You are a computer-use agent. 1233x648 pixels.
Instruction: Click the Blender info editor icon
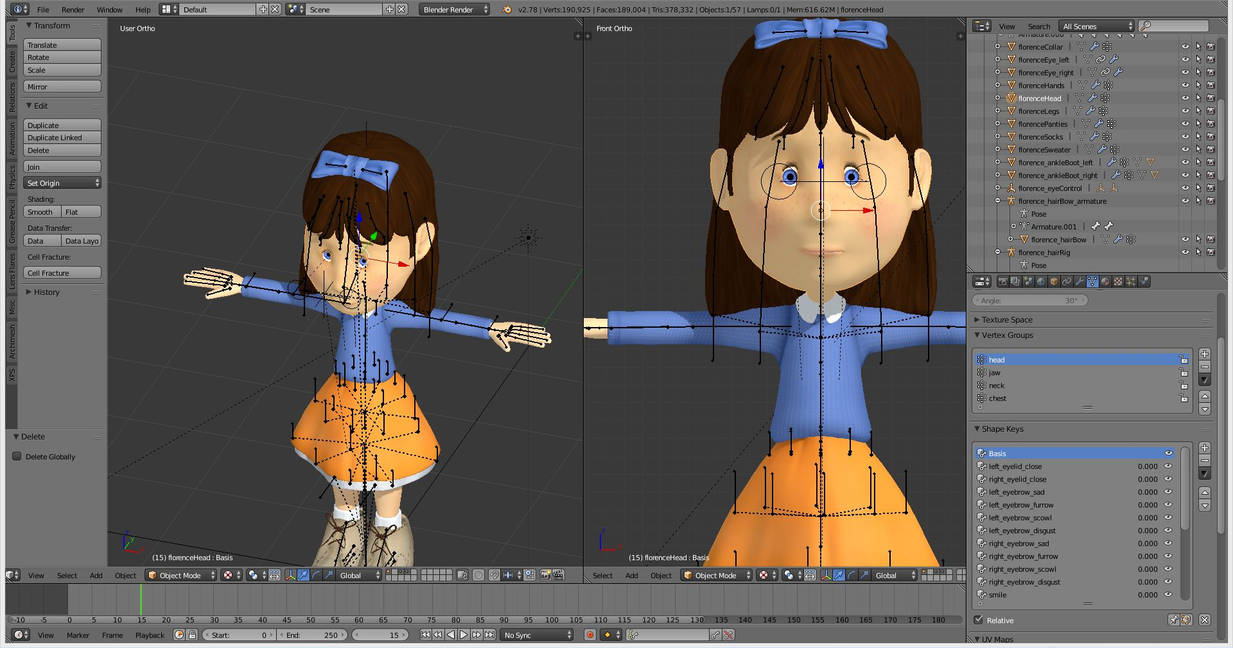[x=20, y=9]
